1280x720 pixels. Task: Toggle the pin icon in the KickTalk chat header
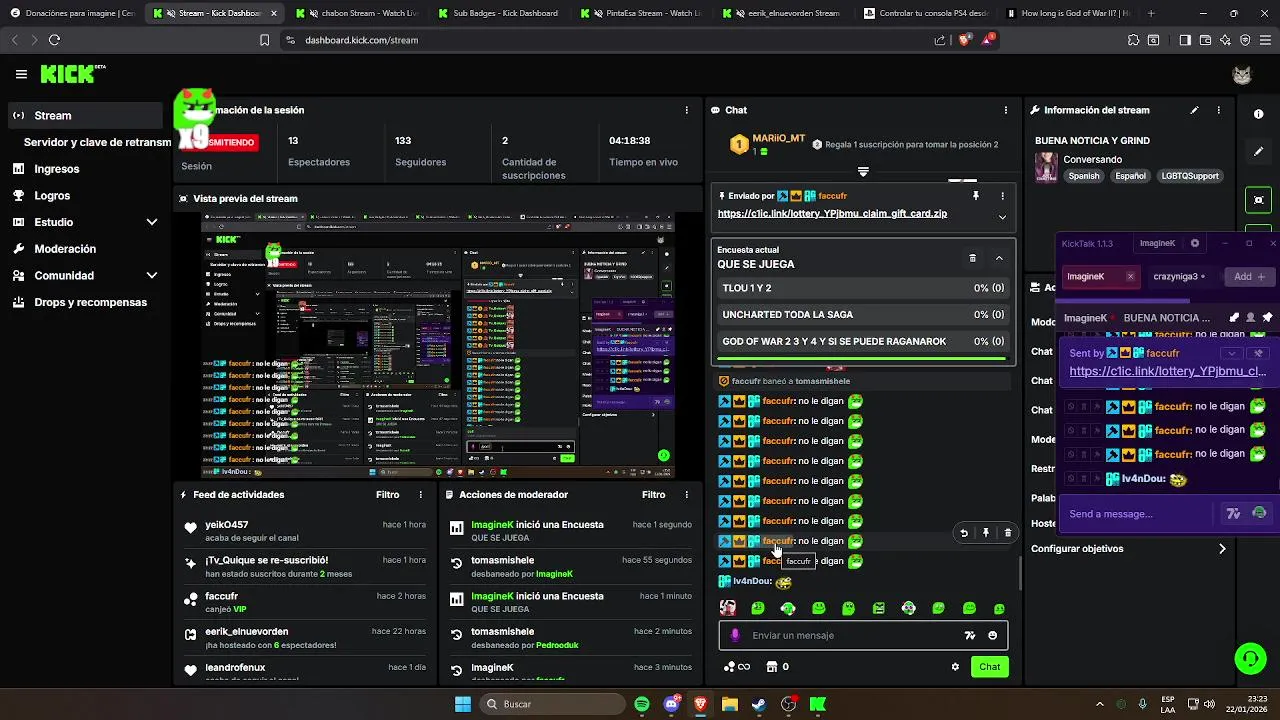point(1267,318)
